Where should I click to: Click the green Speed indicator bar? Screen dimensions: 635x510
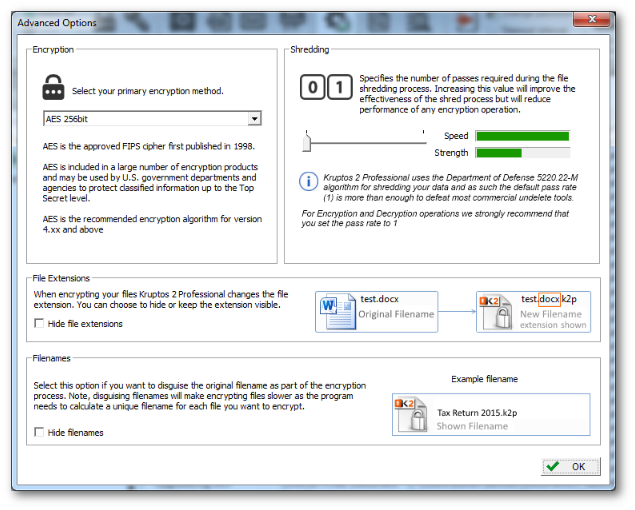click(522, 136)
